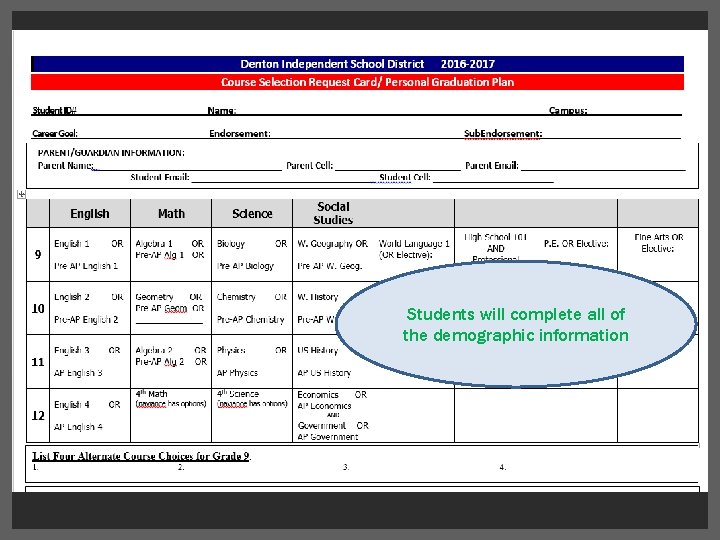
Task: Click the AP Government entry
Action: coord(328,437)
